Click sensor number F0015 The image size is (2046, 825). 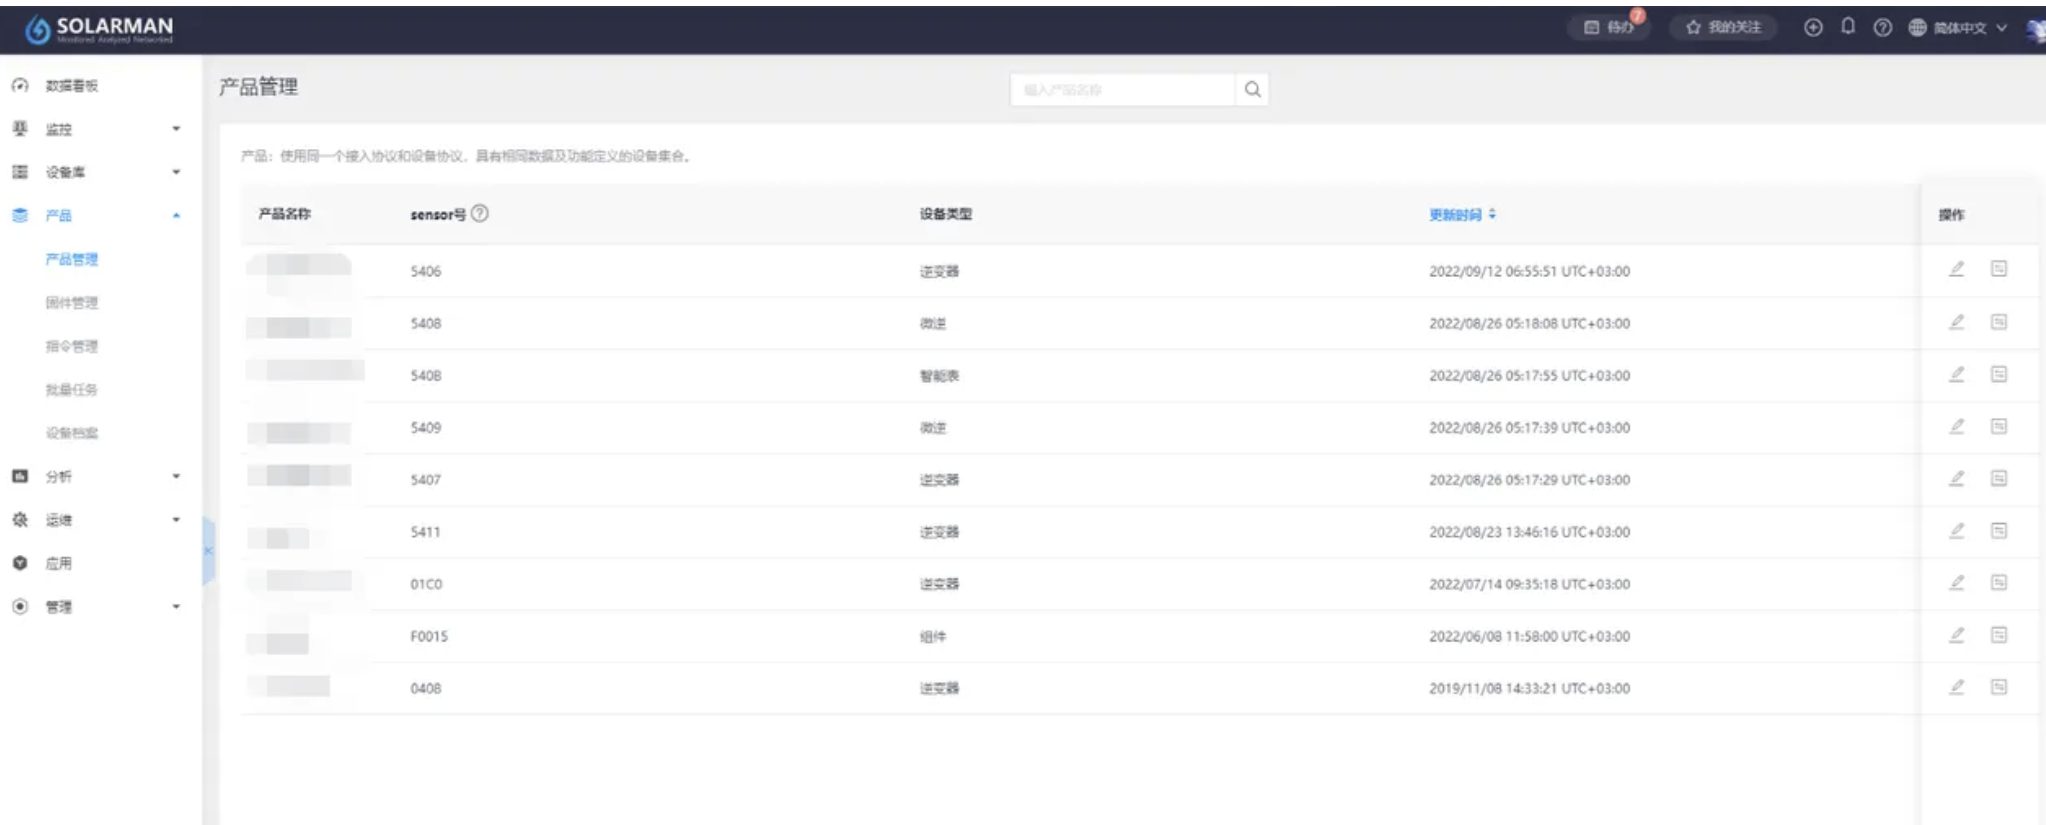[429, 636]
